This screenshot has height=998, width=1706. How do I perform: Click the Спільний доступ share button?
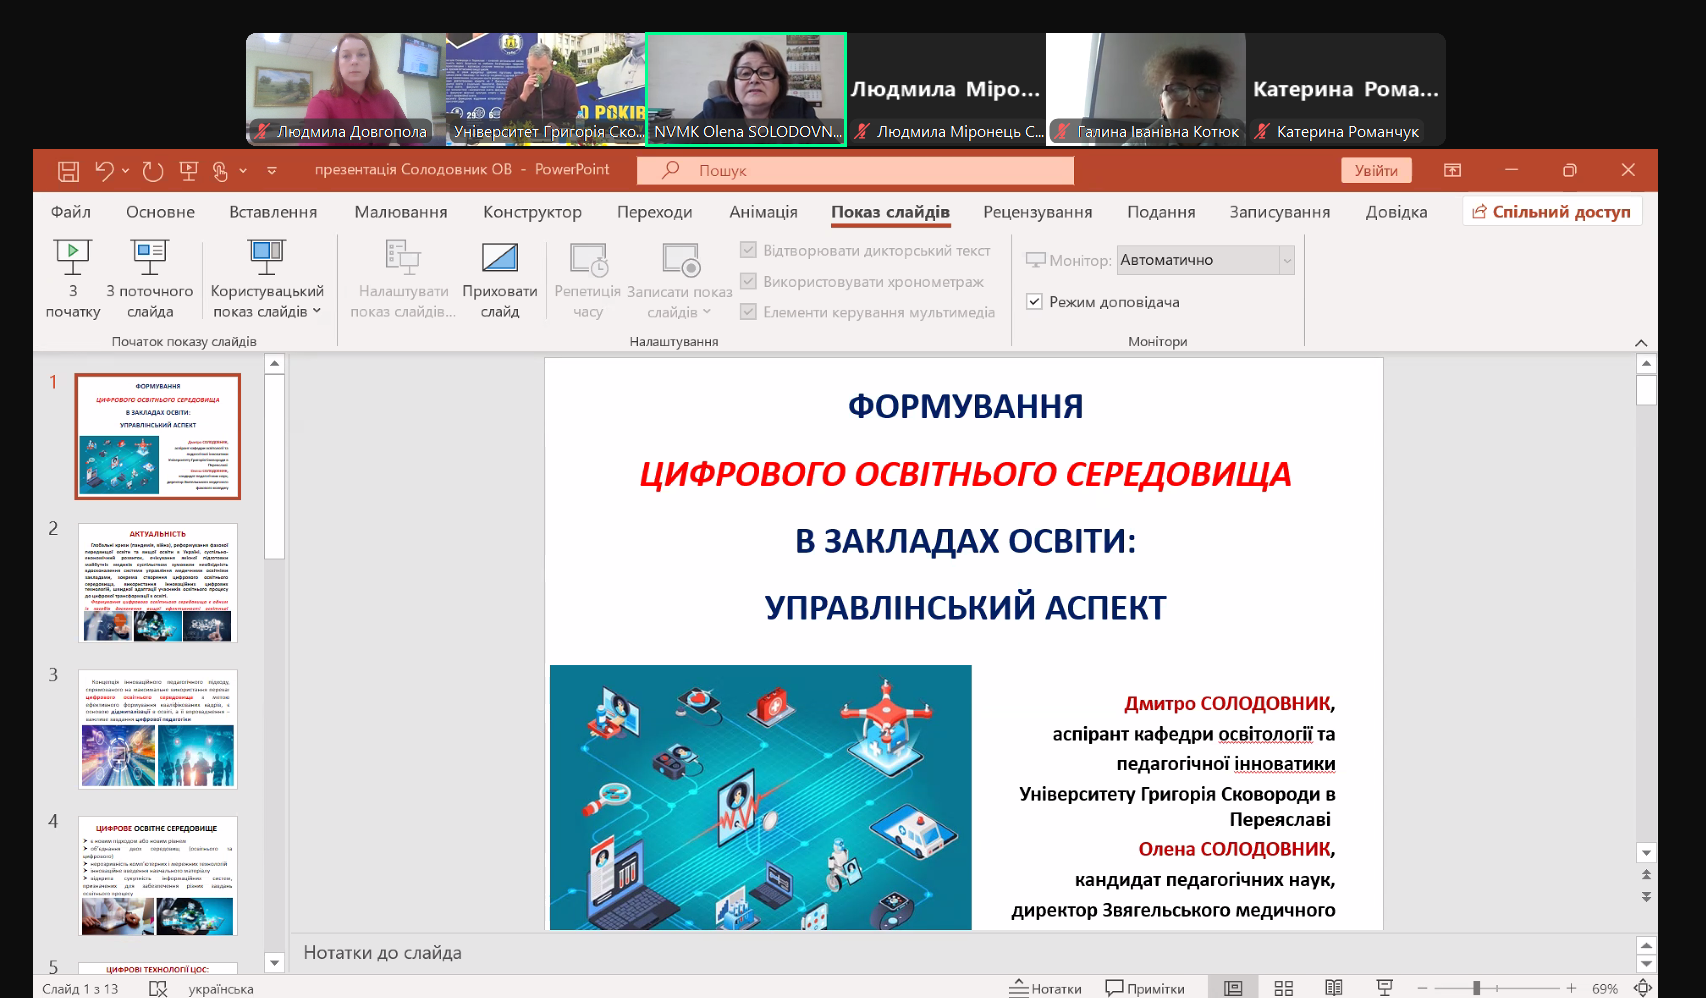click(1552, 212)
